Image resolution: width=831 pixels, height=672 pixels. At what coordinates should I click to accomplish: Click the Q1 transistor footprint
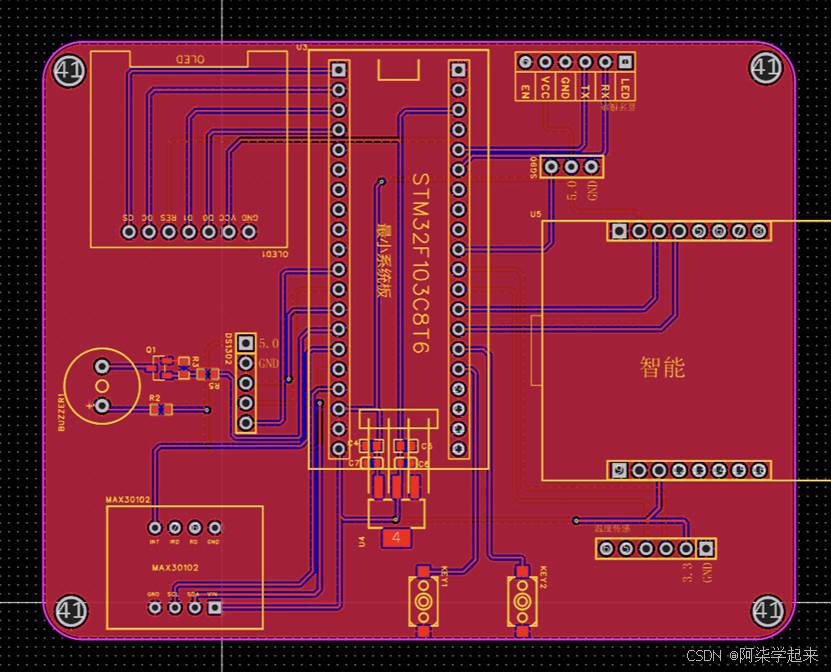pyautogui.click(x=163, y=368)
